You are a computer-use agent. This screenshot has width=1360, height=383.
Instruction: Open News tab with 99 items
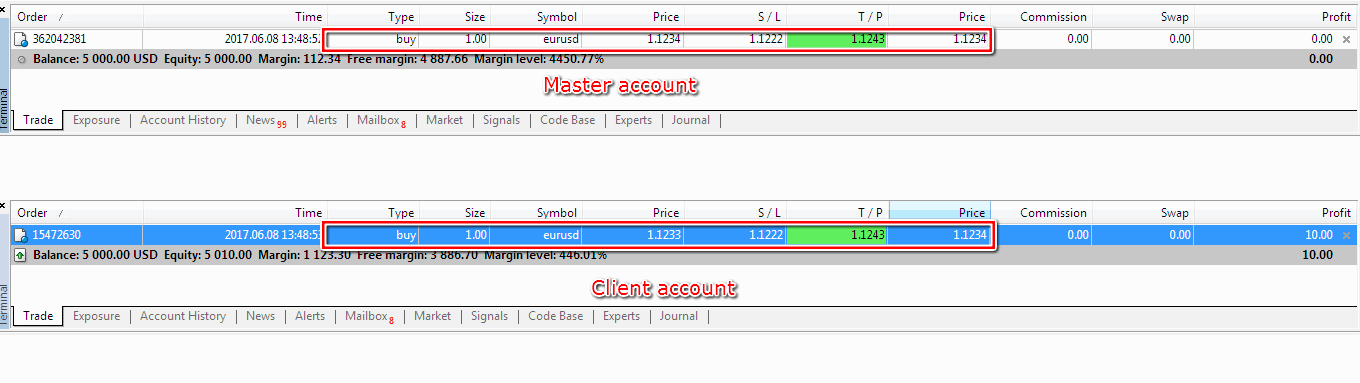click(x=266, y=120)
